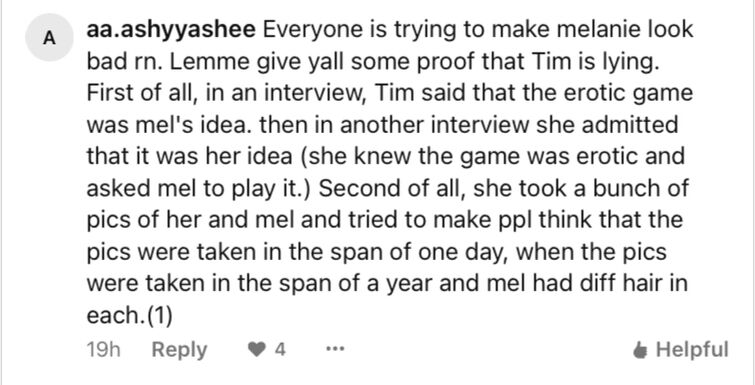View who liked via the 4 count

point(280,349)
